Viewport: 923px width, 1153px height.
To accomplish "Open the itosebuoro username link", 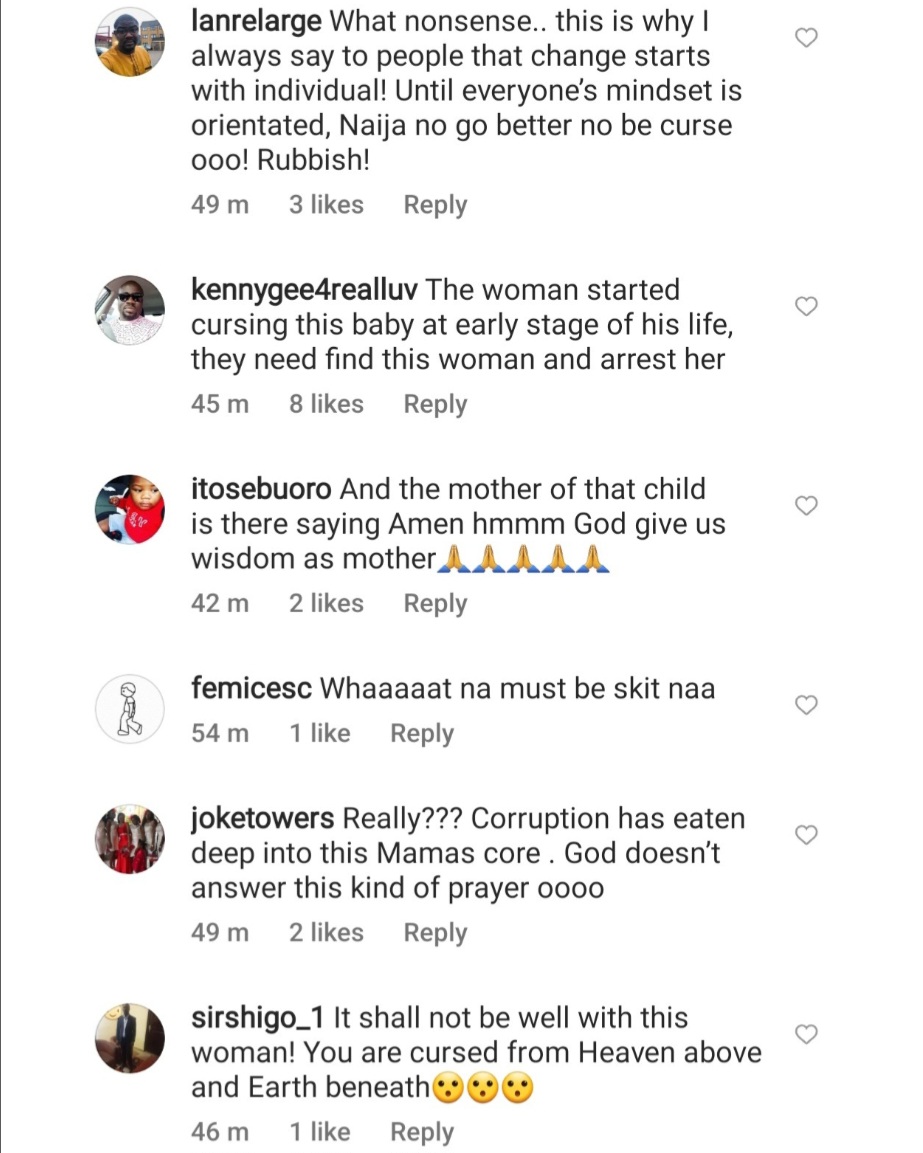I will [x=262, y=490].
